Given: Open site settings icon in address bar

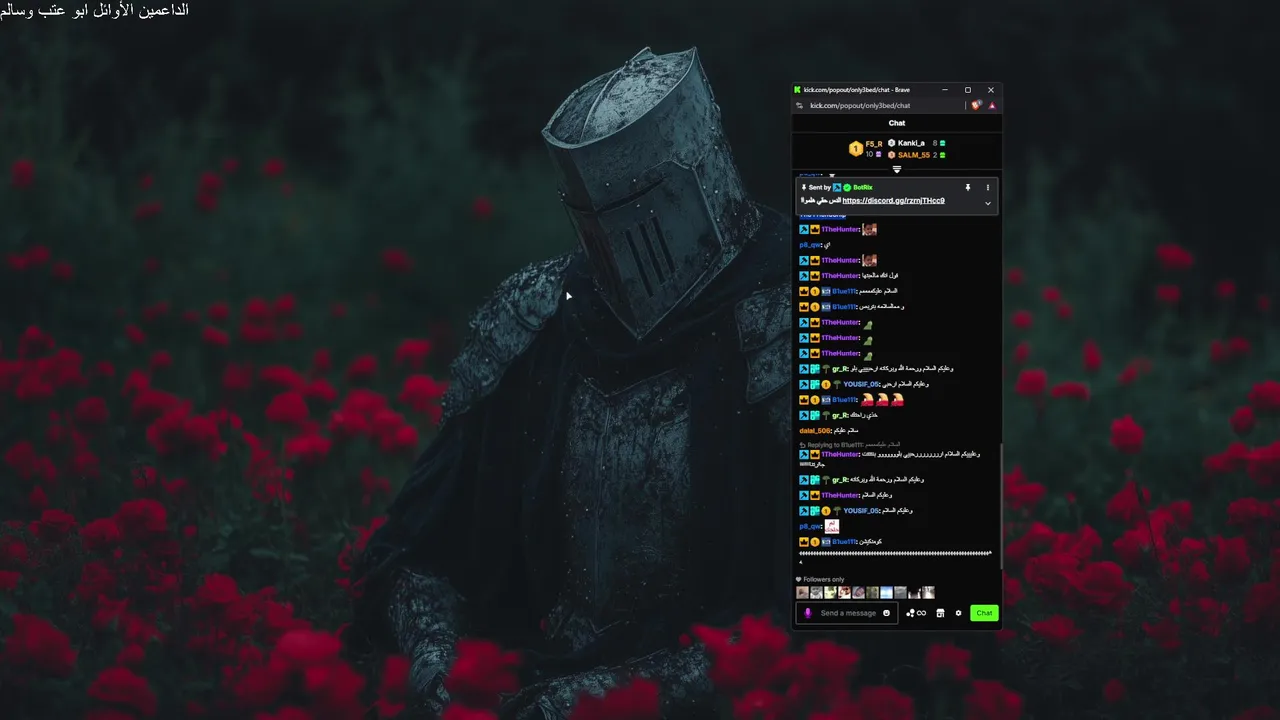Looking at the screenshot, I should pos(799,106).
